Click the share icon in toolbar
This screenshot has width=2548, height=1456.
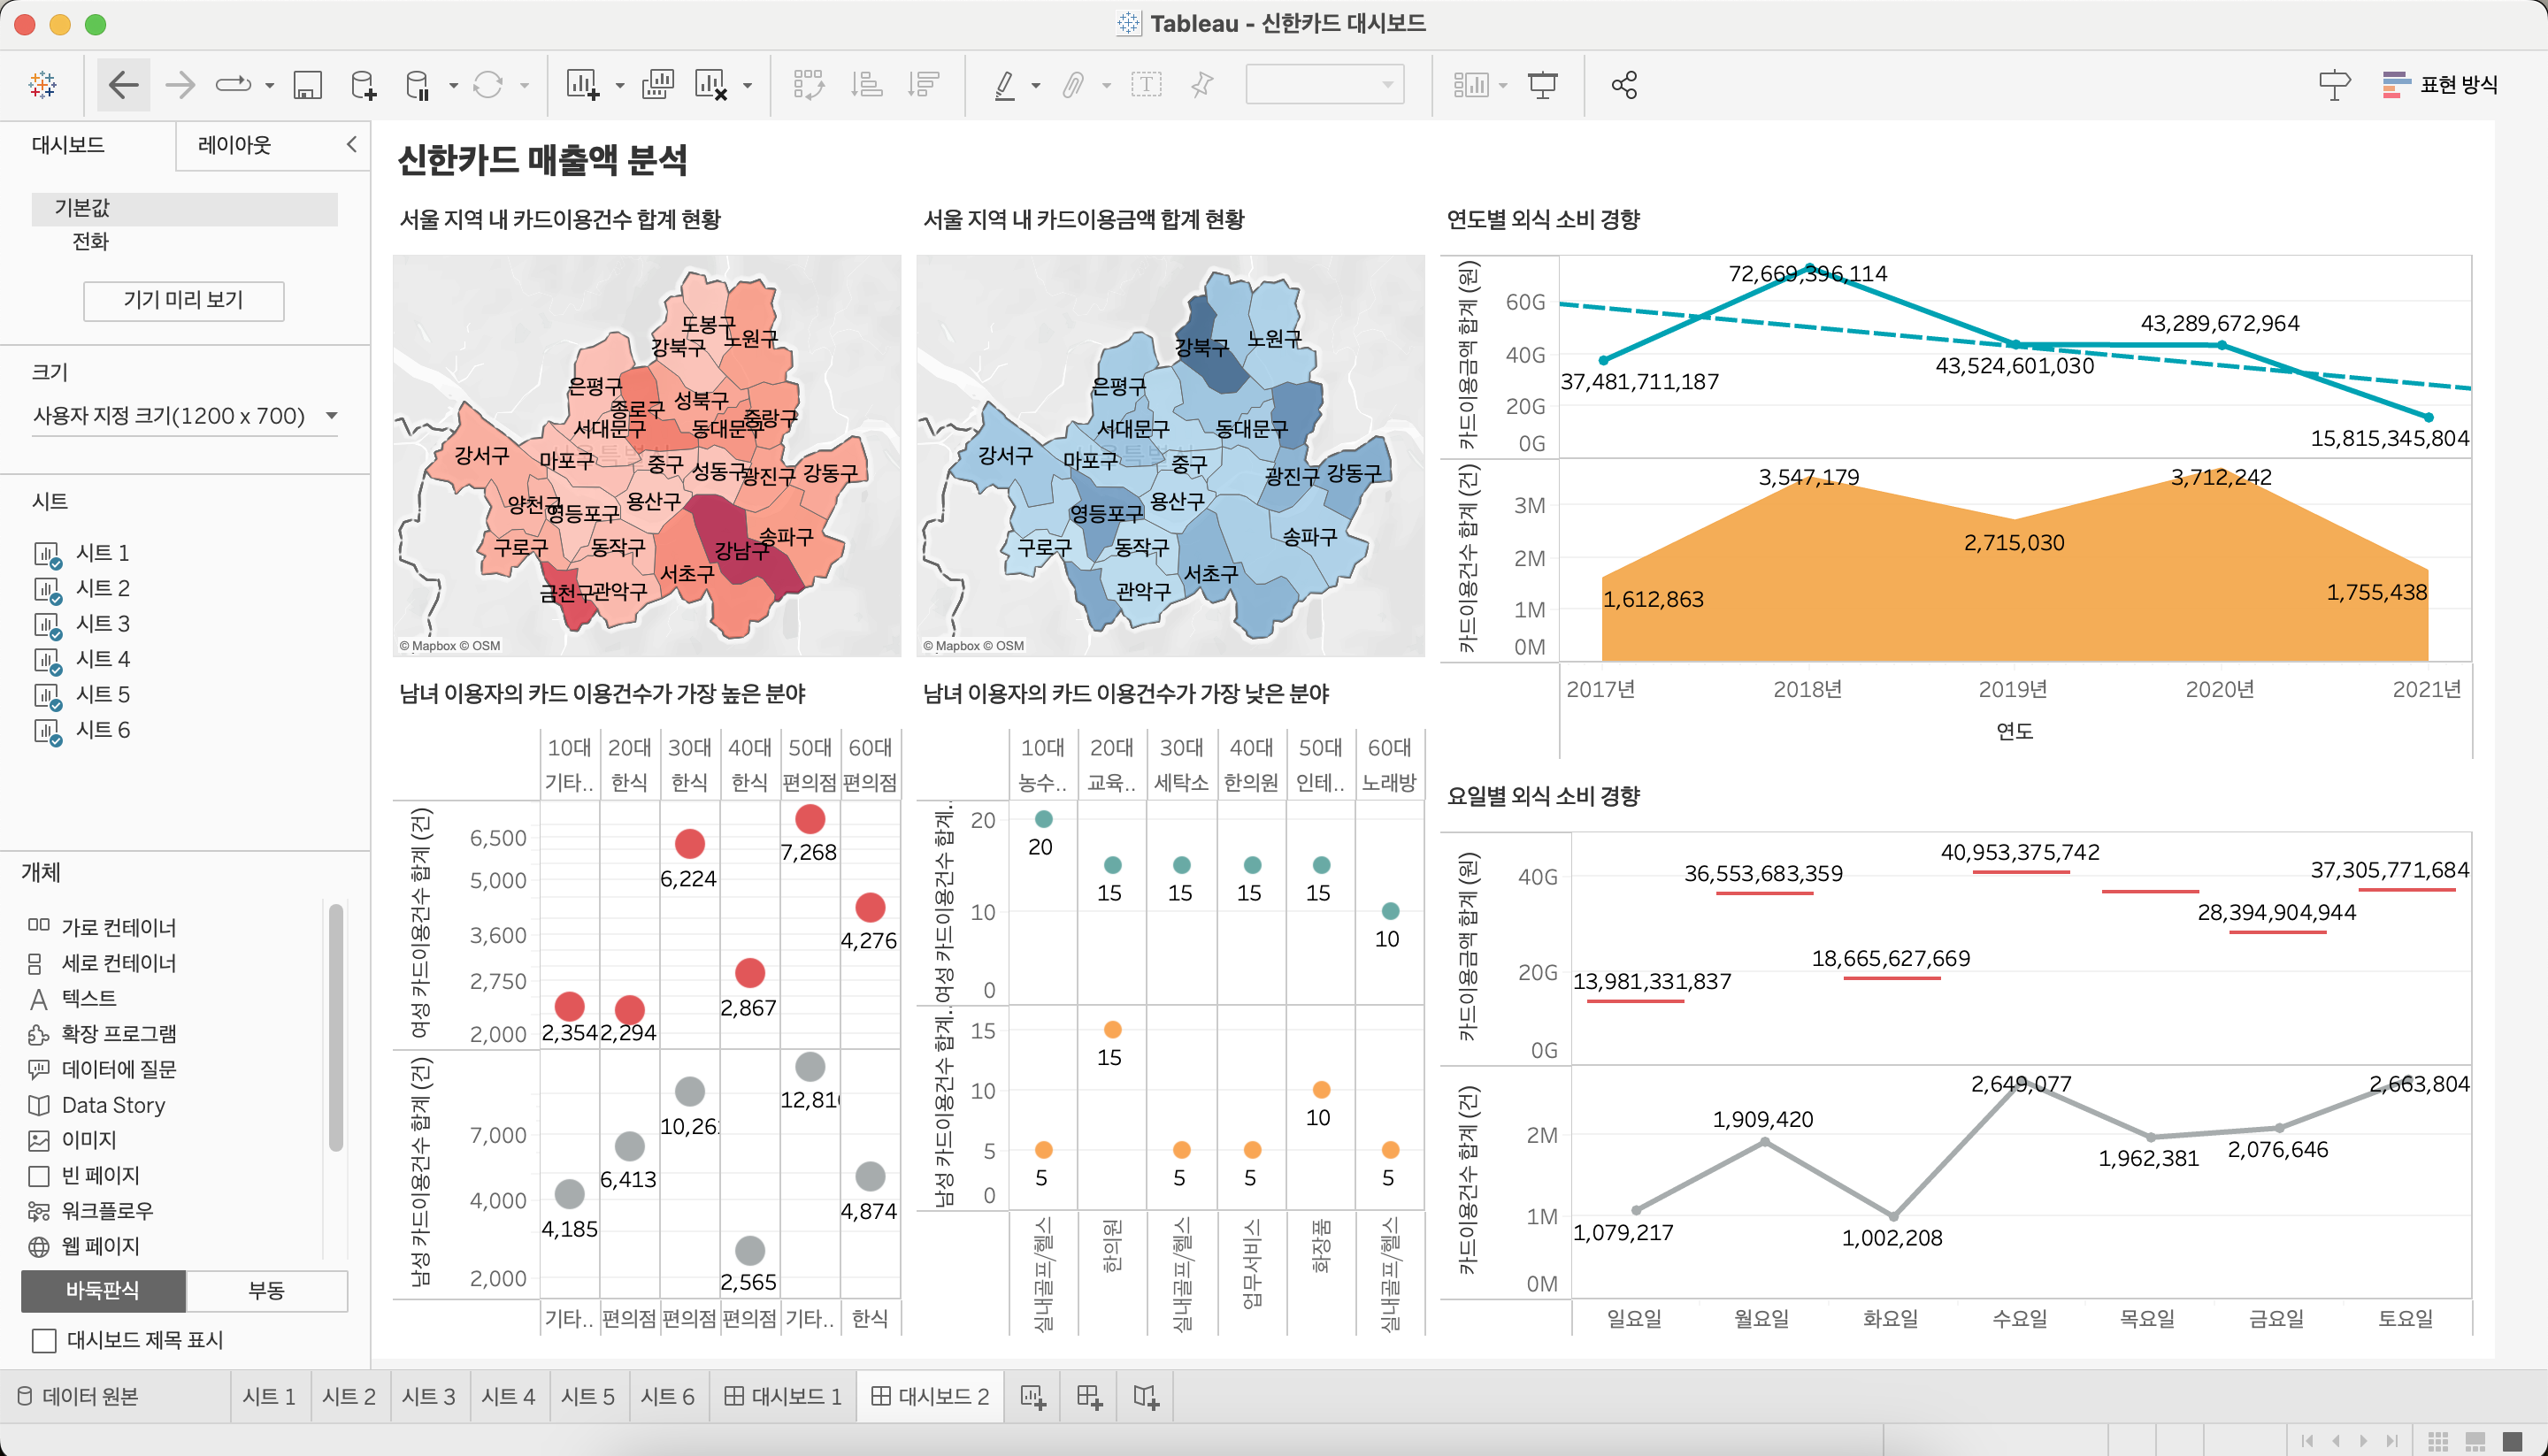[1624, 85]
